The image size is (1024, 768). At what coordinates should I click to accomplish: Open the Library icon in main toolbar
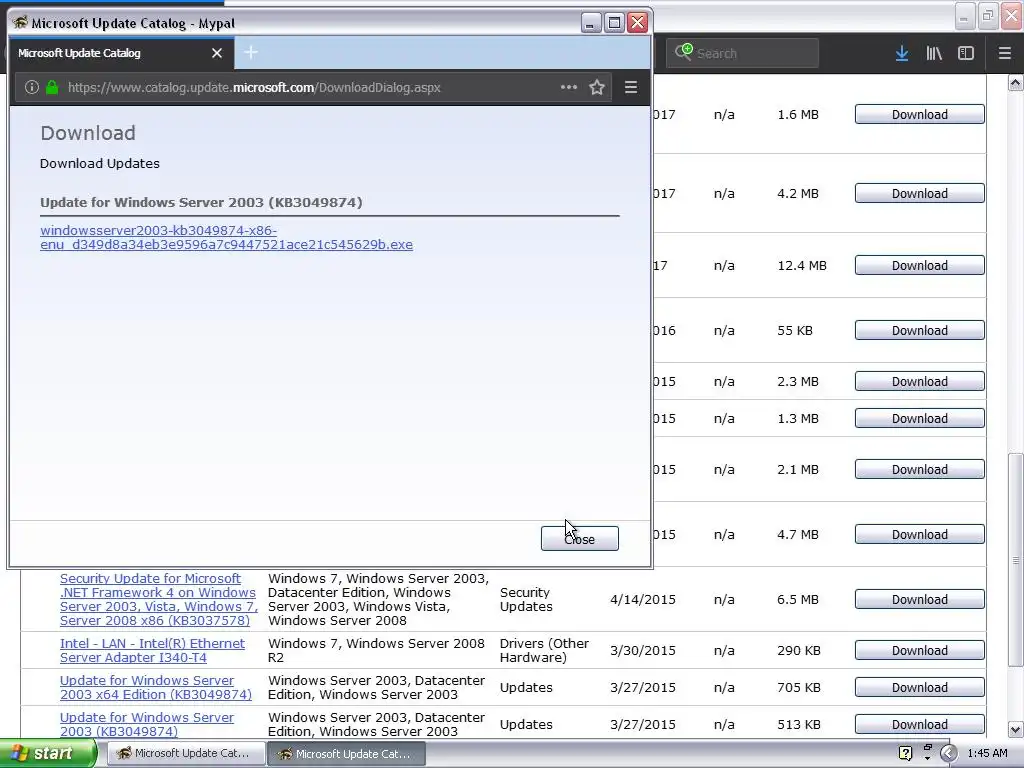click(x=934, y=53)
